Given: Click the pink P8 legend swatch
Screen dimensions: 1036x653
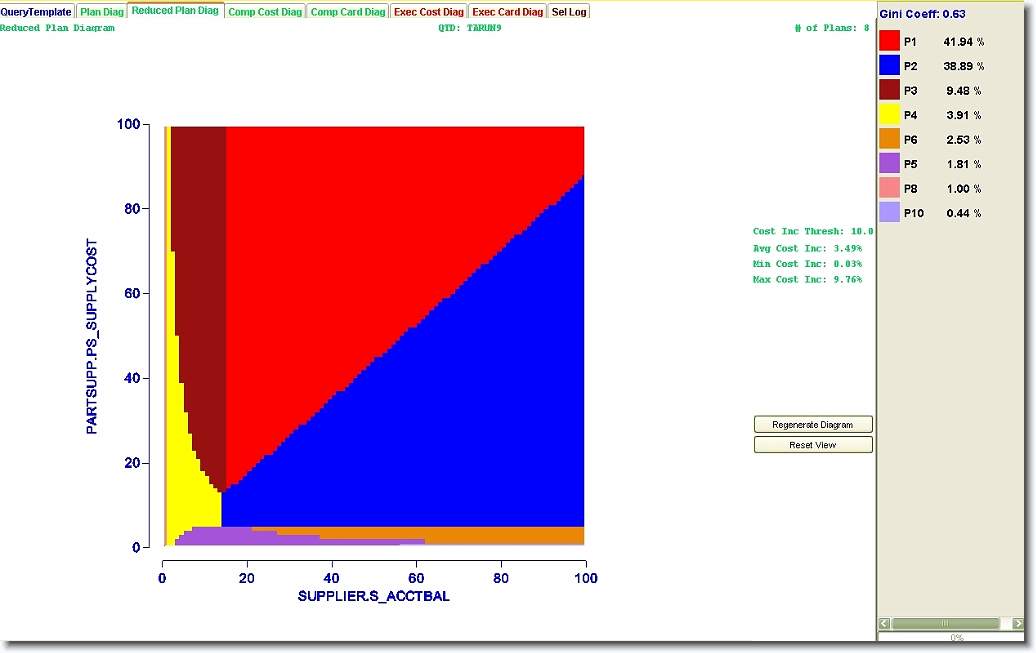Looking at the screenshot, I should coord(889,188).
